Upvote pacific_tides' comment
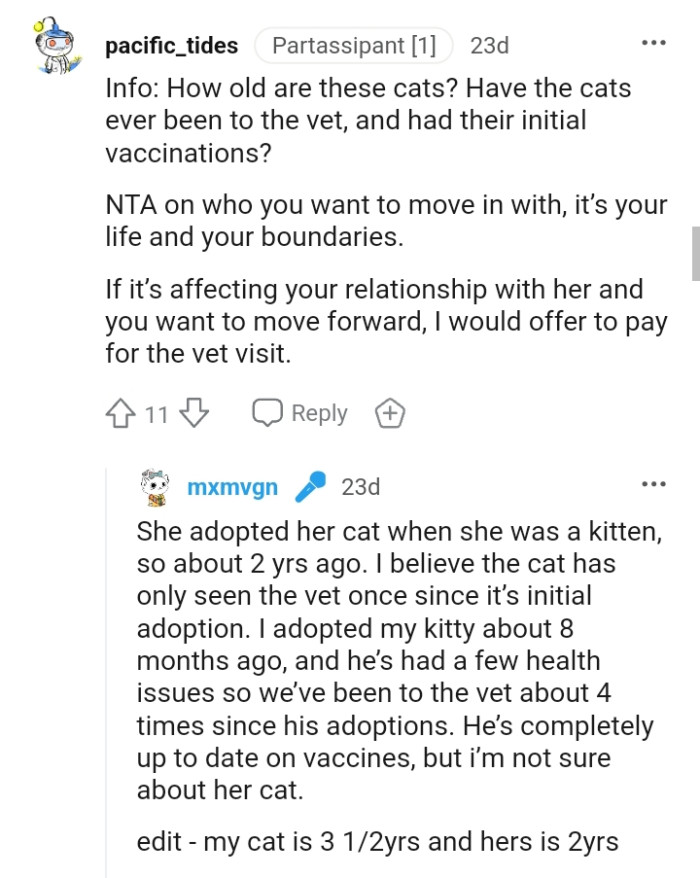700x878 pixels. (122, 412)
